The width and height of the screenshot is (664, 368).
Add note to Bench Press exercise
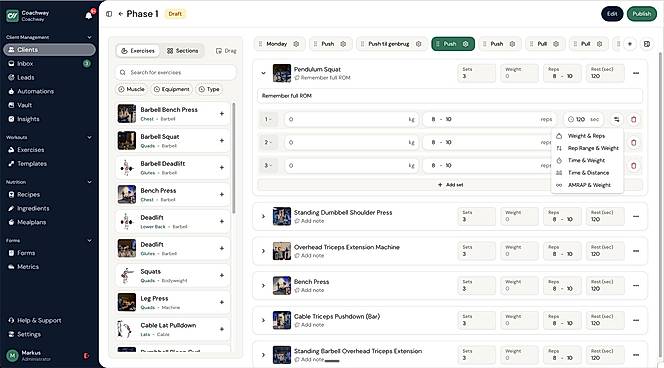pos(309,291)
